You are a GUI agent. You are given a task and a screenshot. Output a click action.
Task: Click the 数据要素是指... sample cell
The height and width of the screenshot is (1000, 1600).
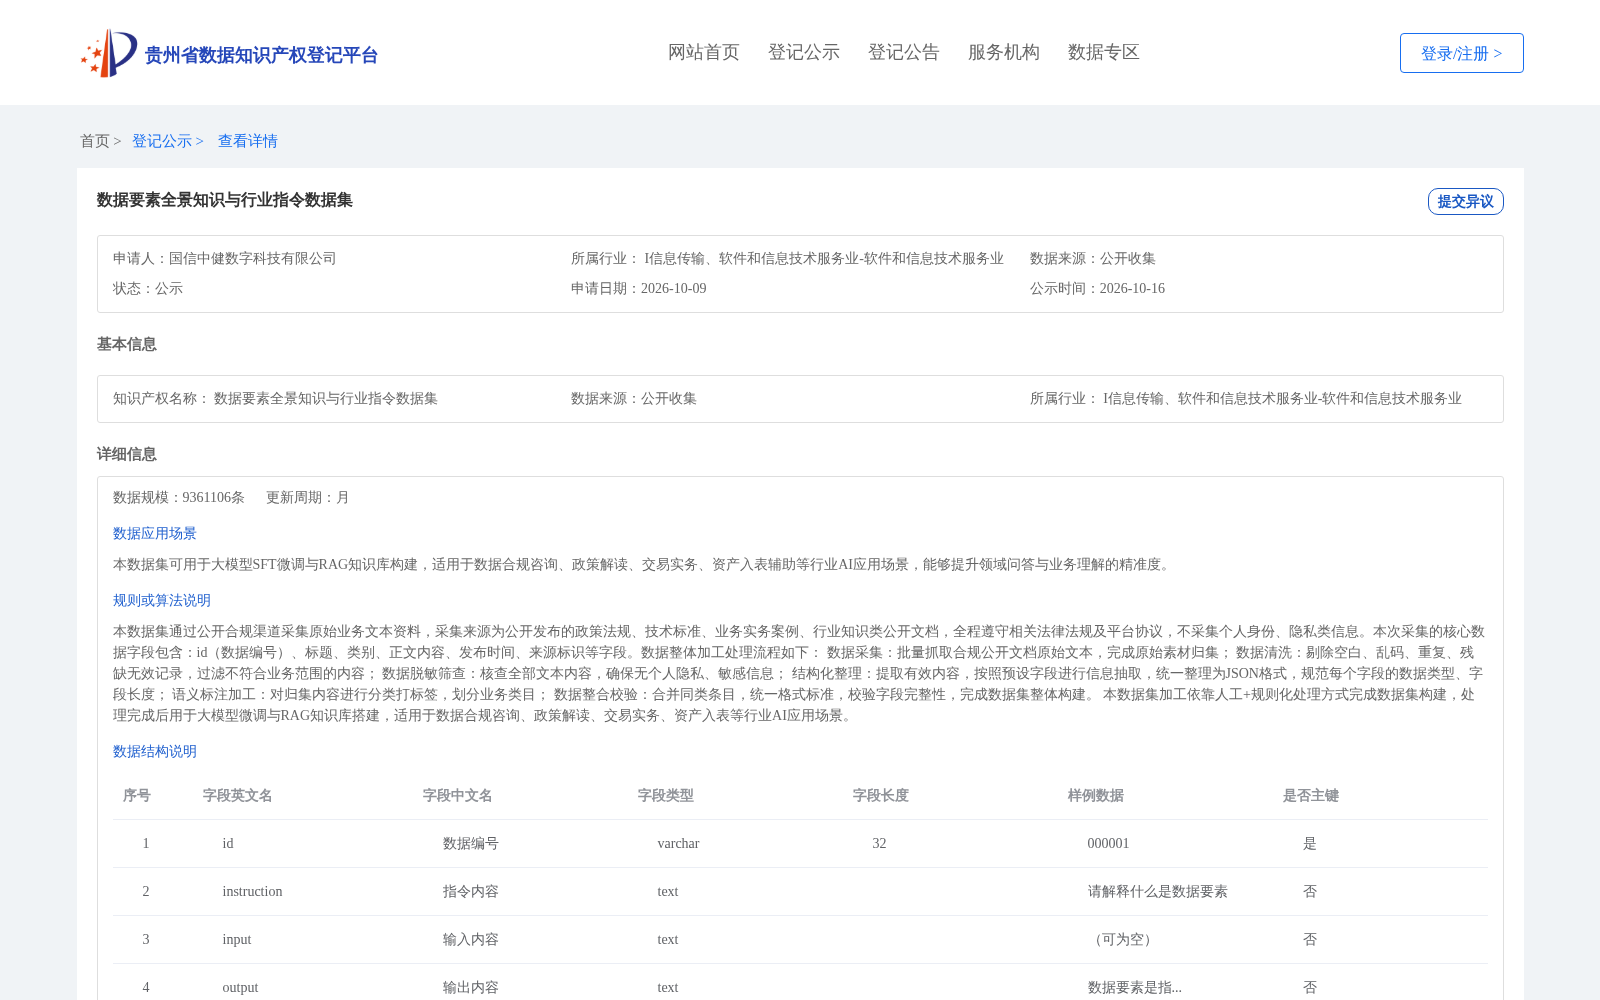(1135, 987)
